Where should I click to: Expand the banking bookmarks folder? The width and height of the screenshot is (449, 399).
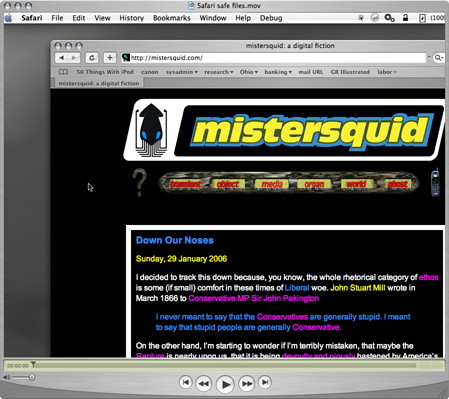point(278,72)
